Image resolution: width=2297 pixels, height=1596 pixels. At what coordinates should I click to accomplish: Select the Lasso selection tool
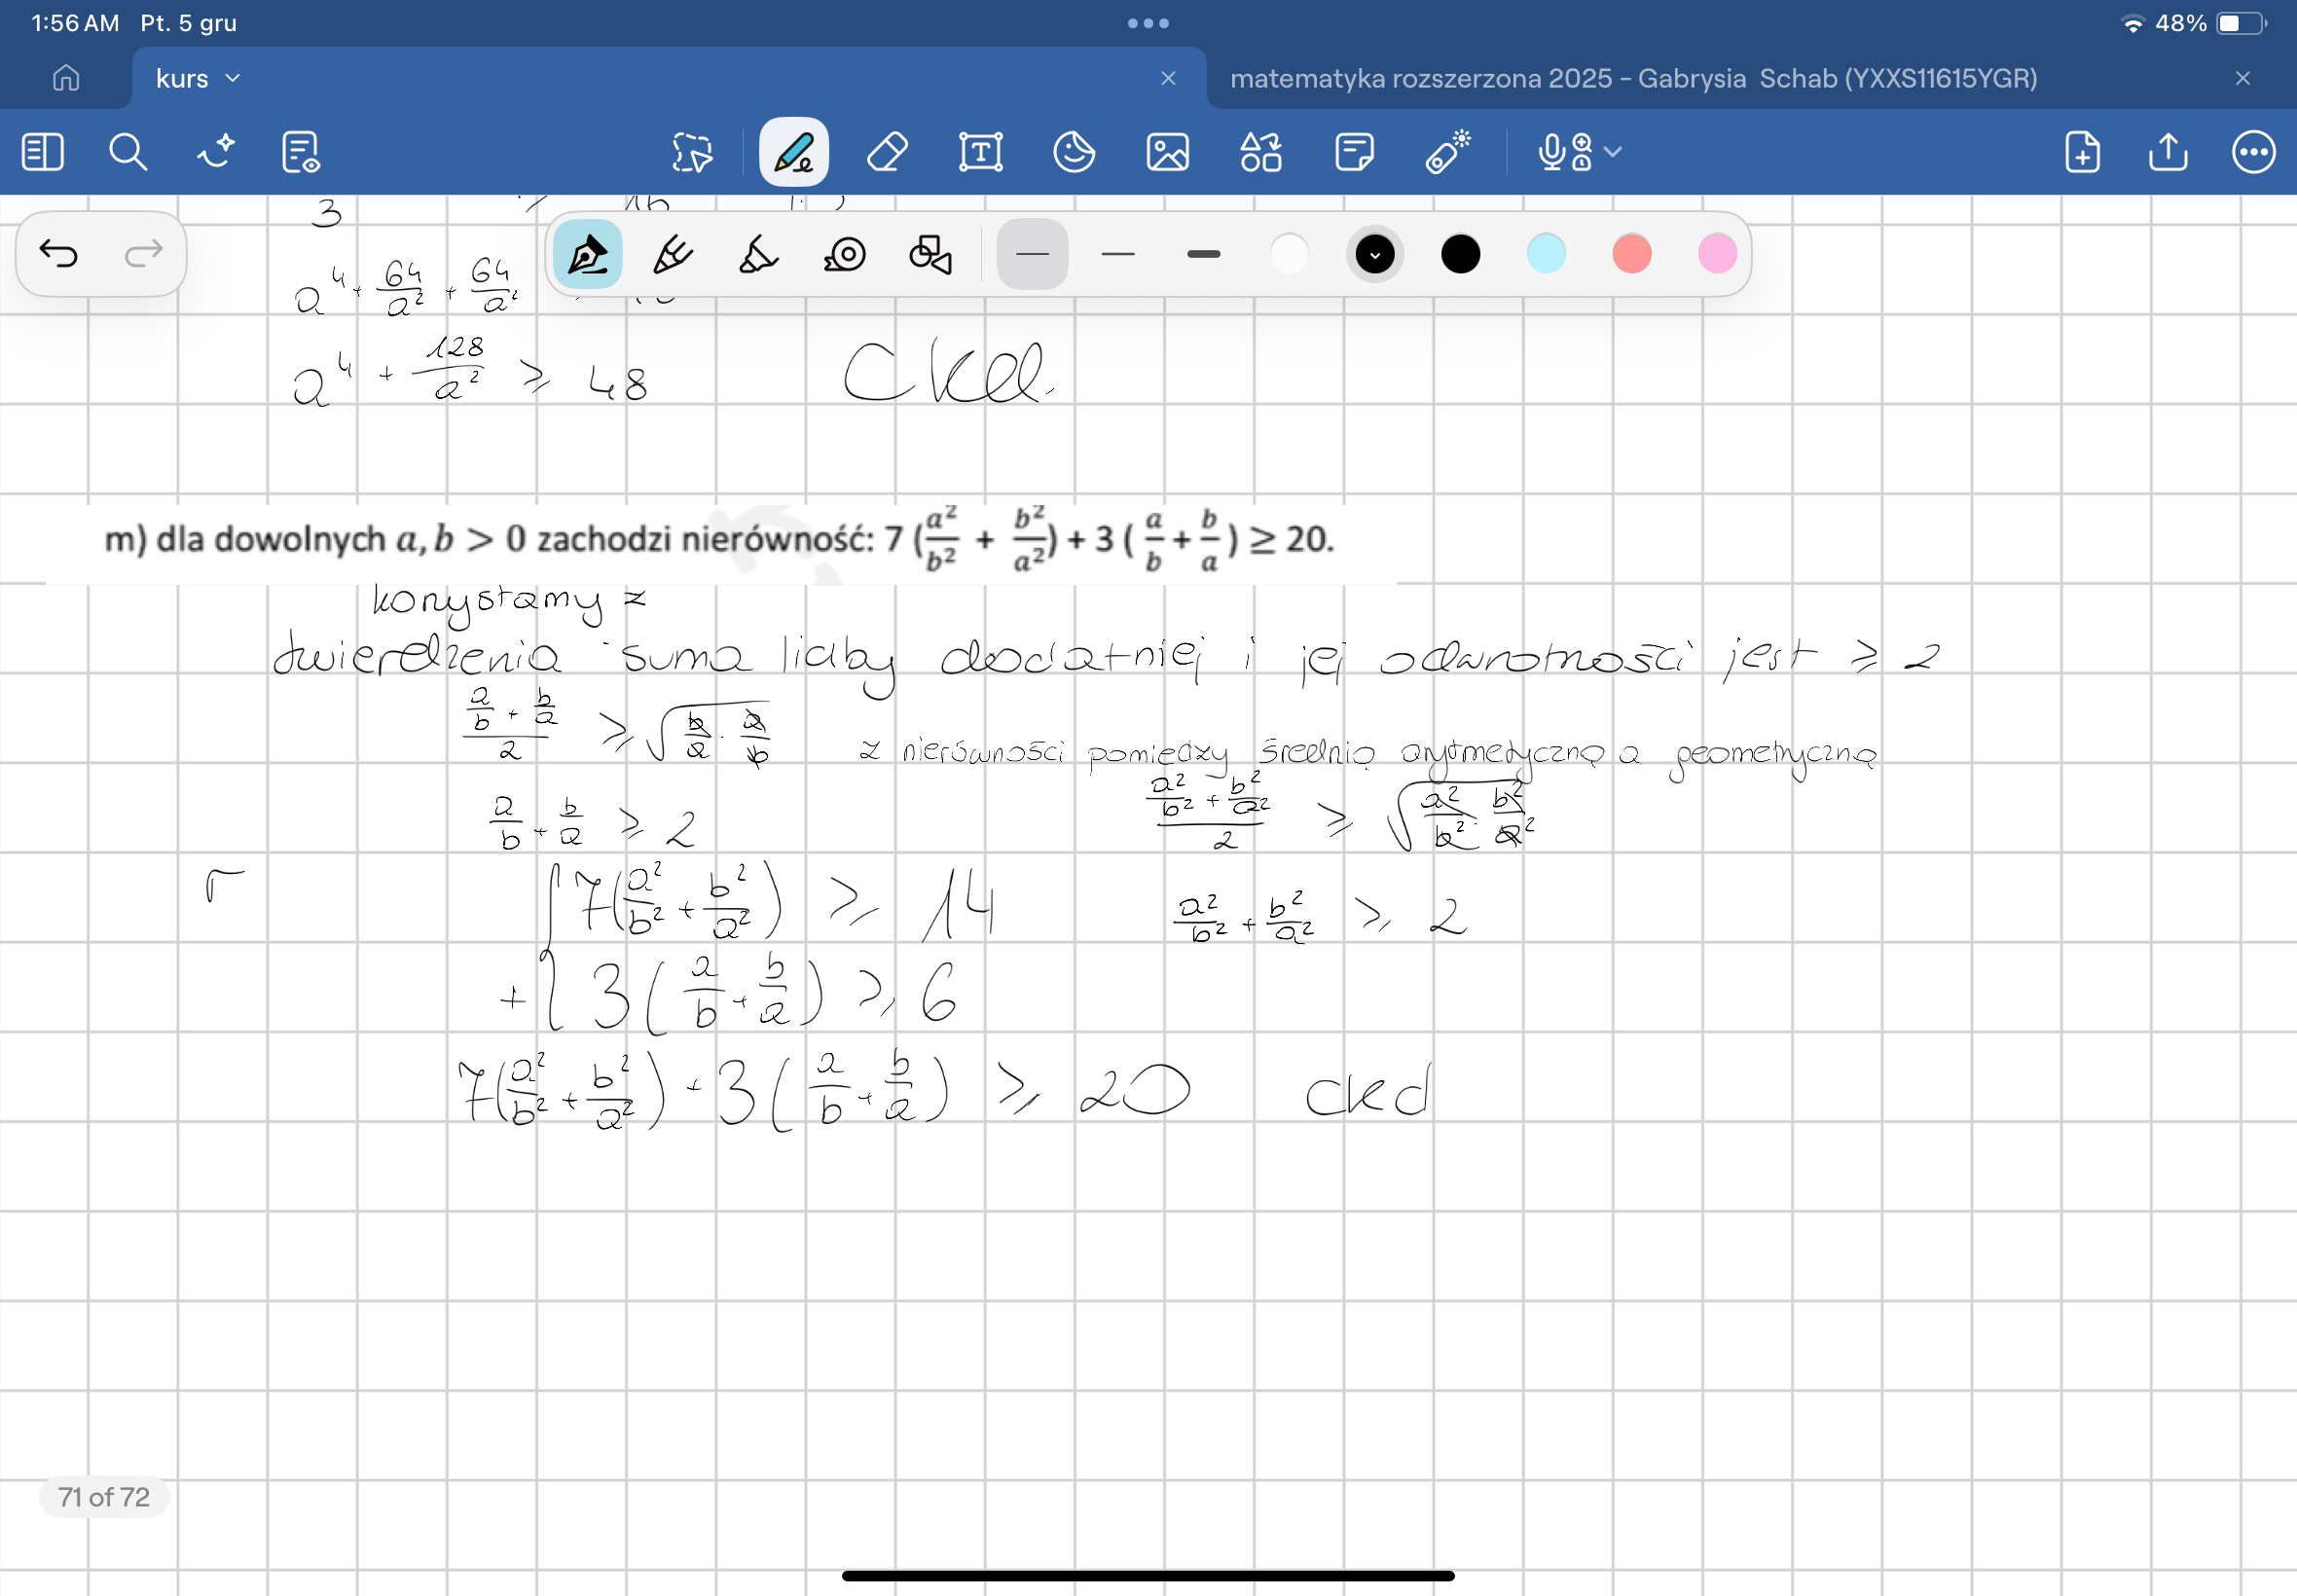(x=691, y=153)
